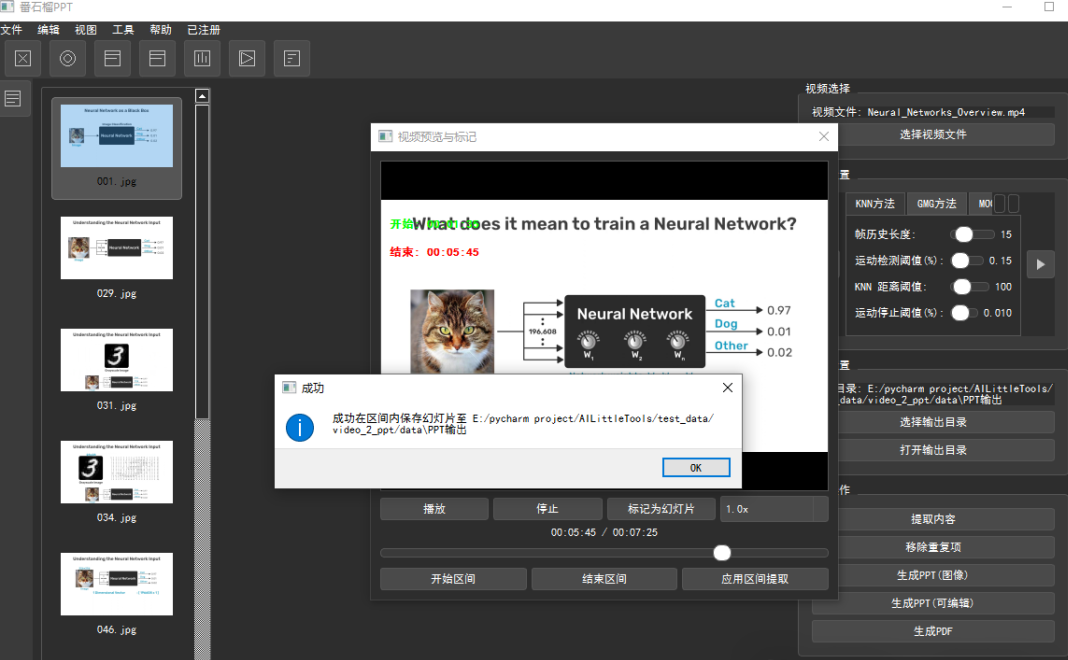Select the 029.jpg slide thumbnail
Image resolution: width=1068 pixels, height=660 pixels.
tap(116, 247)
